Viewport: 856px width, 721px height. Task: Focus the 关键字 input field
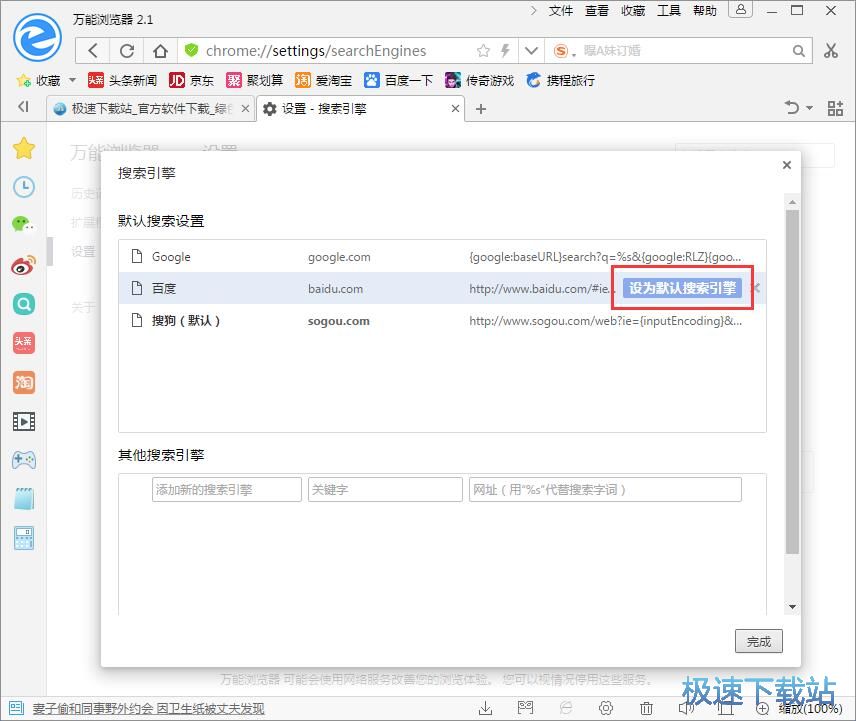(x=385, y=490)
